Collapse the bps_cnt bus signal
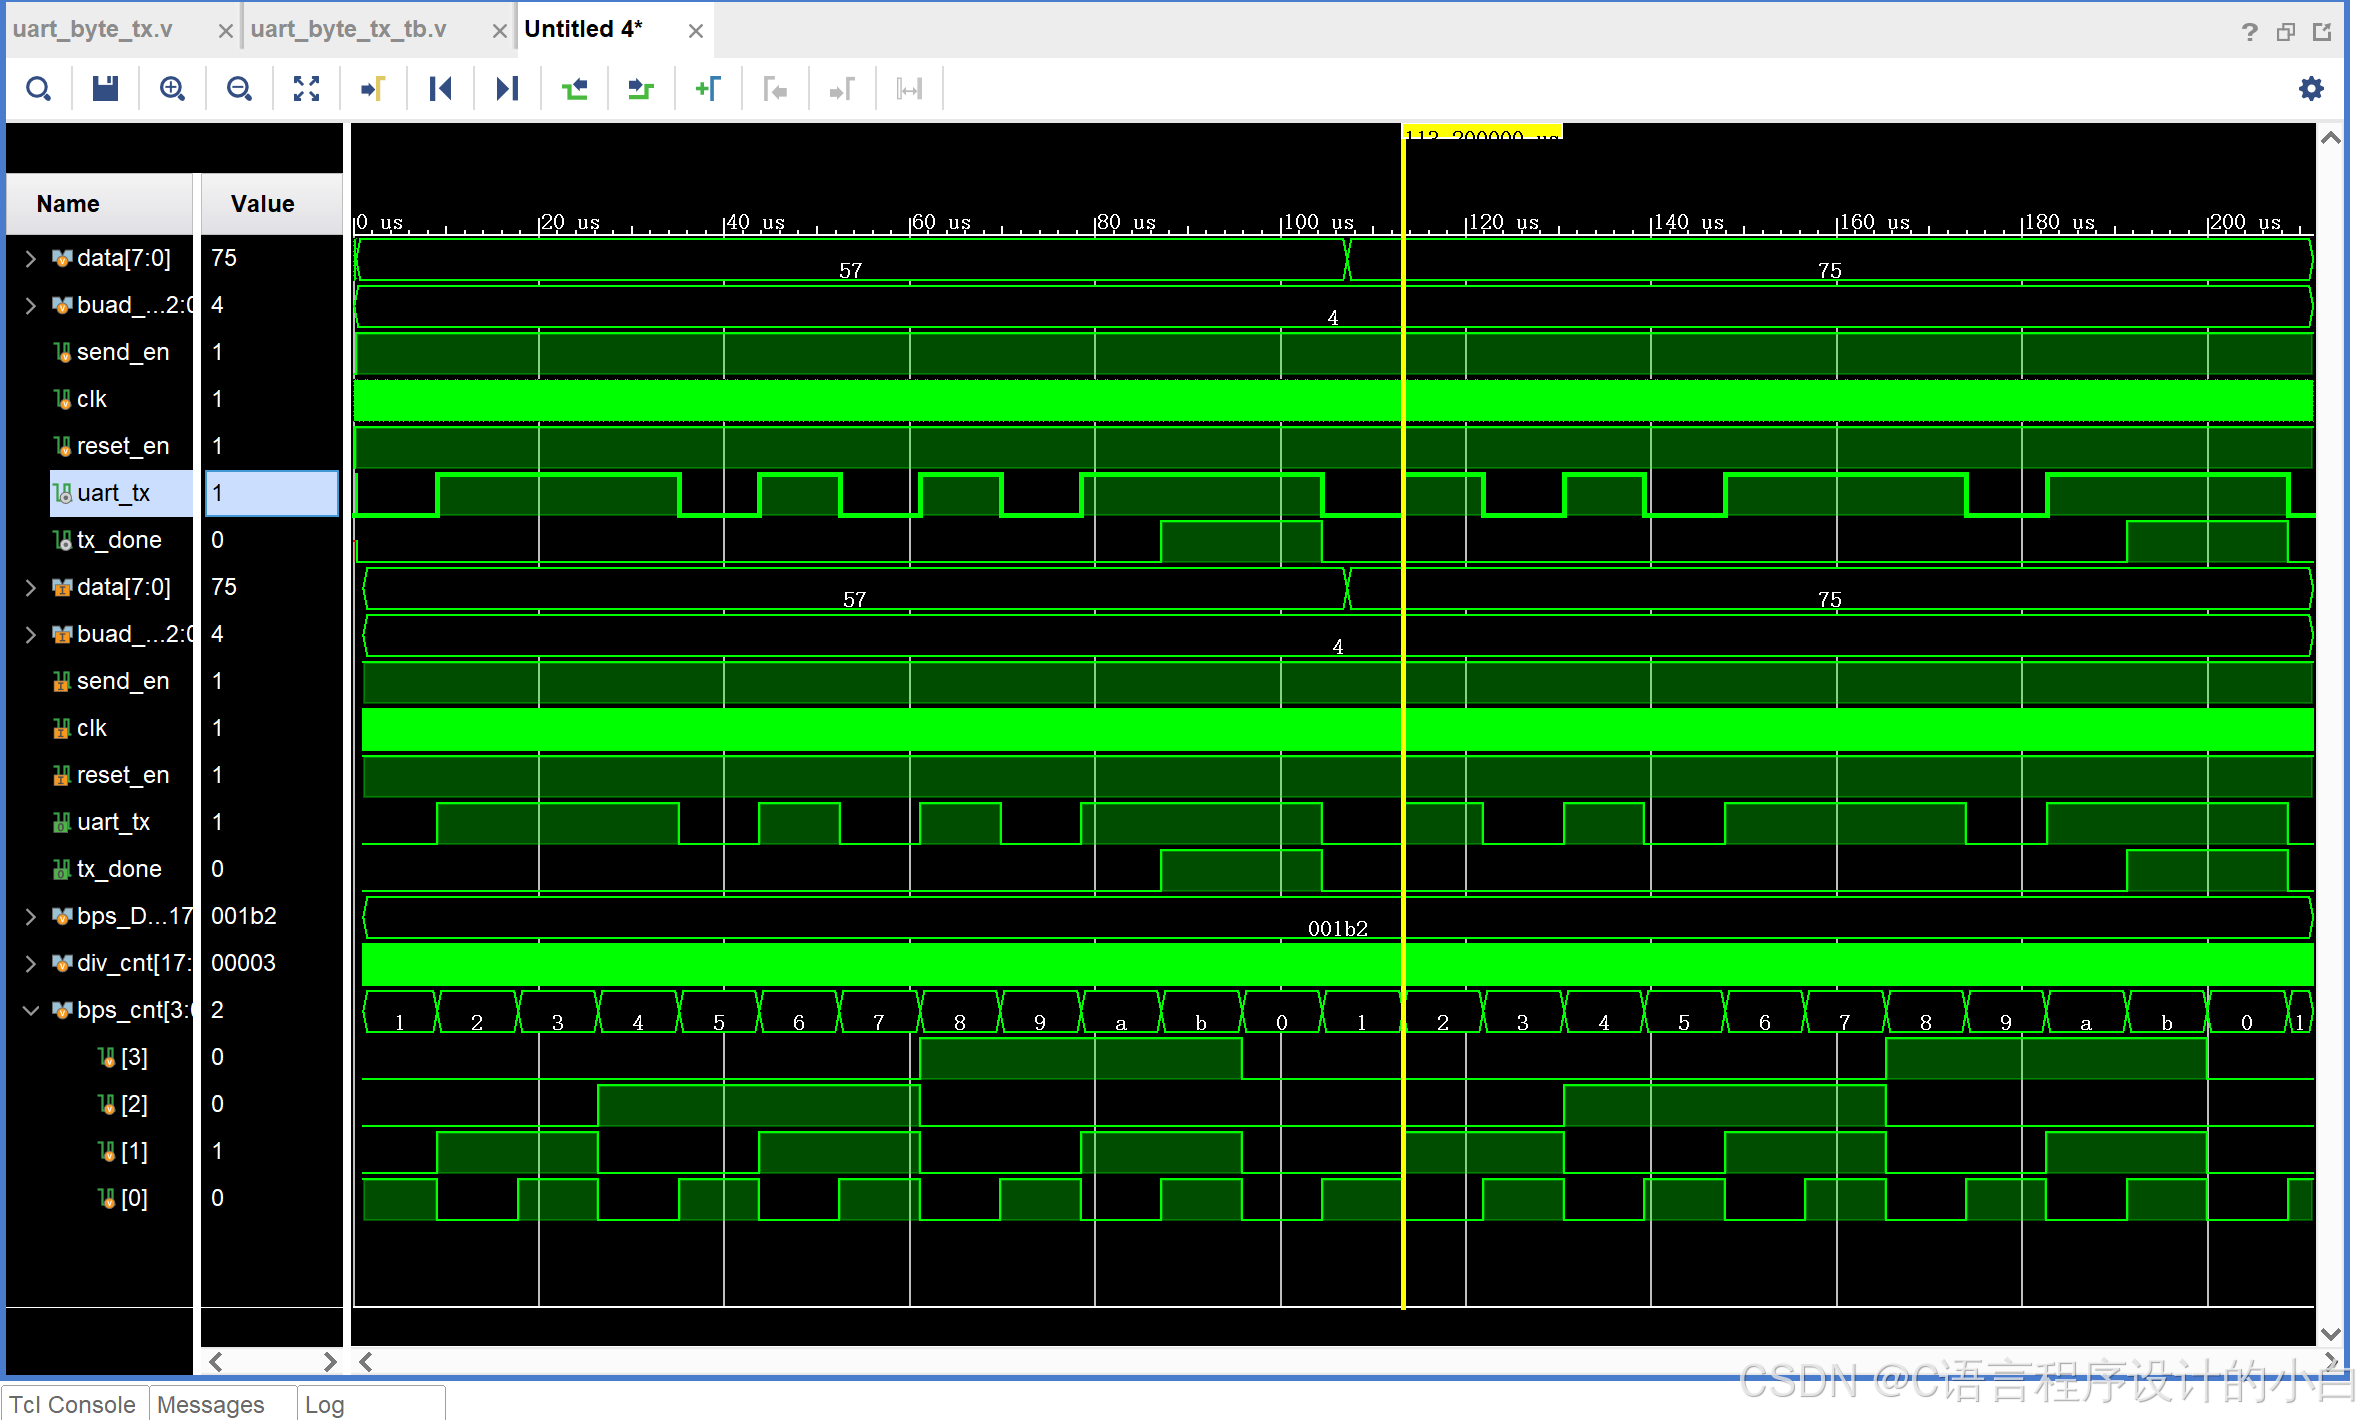The width and height of the screenshot is (2366, 1420). click(x=30, y=1010)
